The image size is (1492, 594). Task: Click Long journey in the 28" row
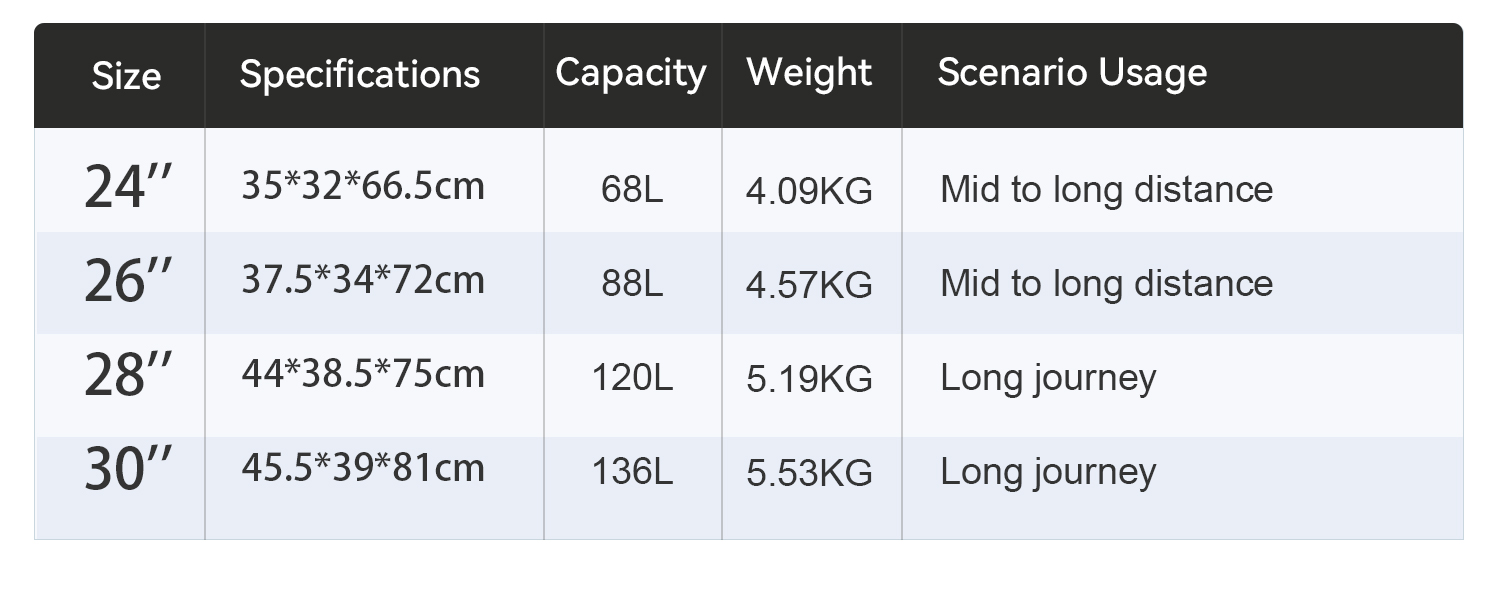click(1048, 379)
